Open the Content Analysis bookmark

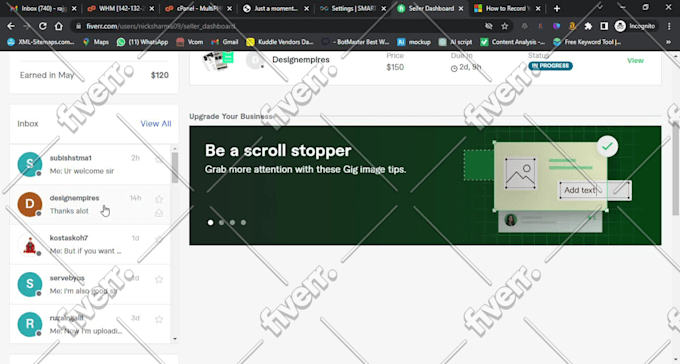click(x=513, y=42)
